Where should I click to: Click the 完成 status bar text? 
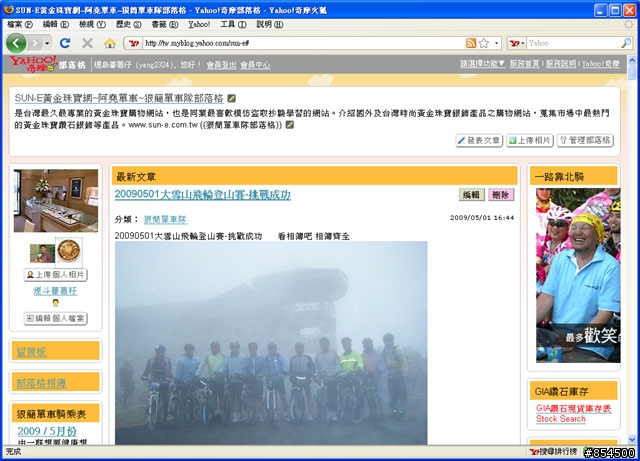pyautogui.click(x=13, y=452)
